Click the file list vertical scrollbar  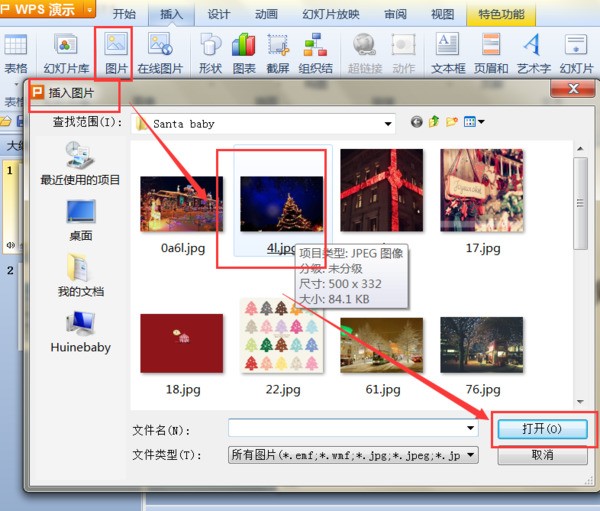pyautogui.click(x=581, y=270)
